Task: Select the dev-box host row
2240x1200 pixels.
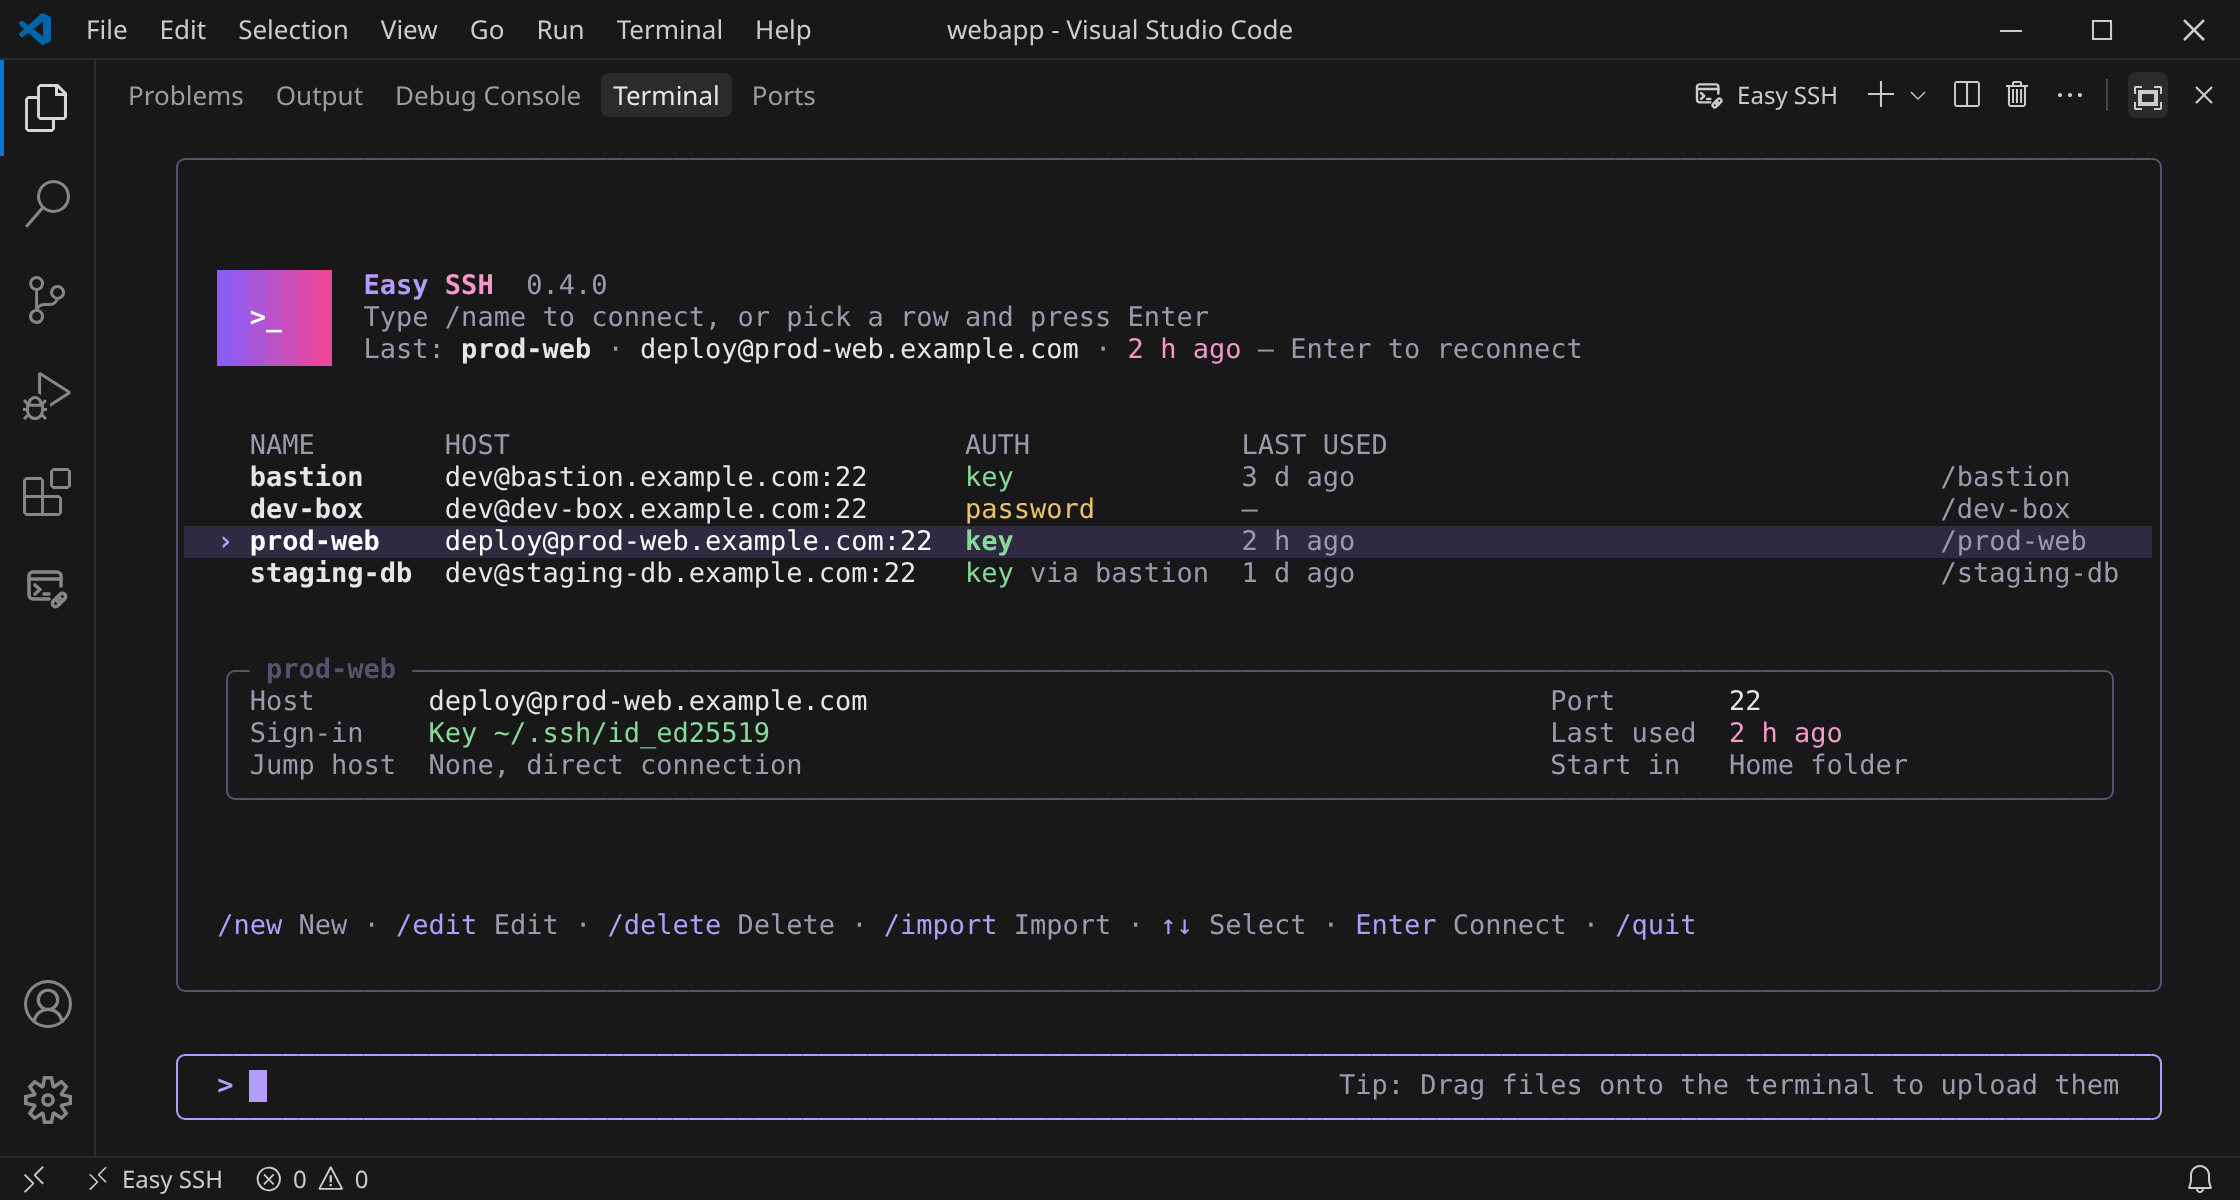Action: (1168, 509)
